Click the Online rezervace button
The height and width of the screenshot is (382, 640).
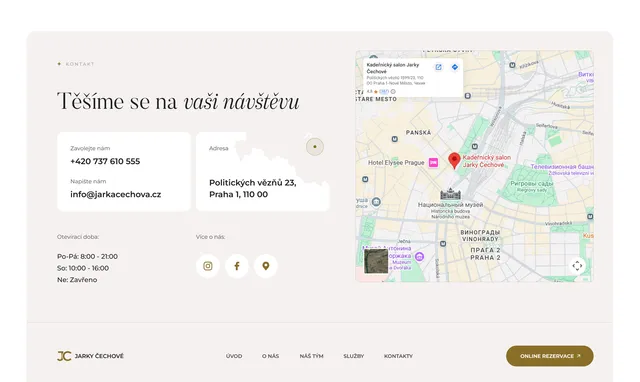(x=550, y=356)
